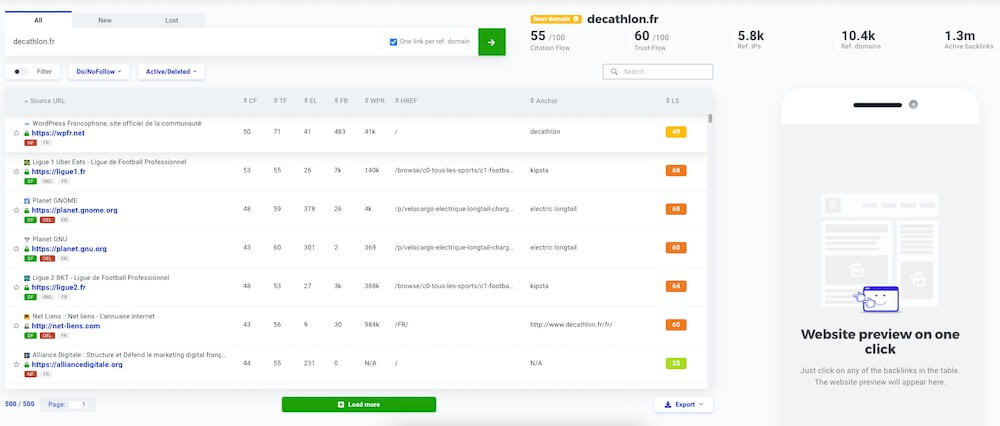Screen dimensions: 1000x426
Task: Click the plus icon on Load more
Action: (x=341, y=404)
